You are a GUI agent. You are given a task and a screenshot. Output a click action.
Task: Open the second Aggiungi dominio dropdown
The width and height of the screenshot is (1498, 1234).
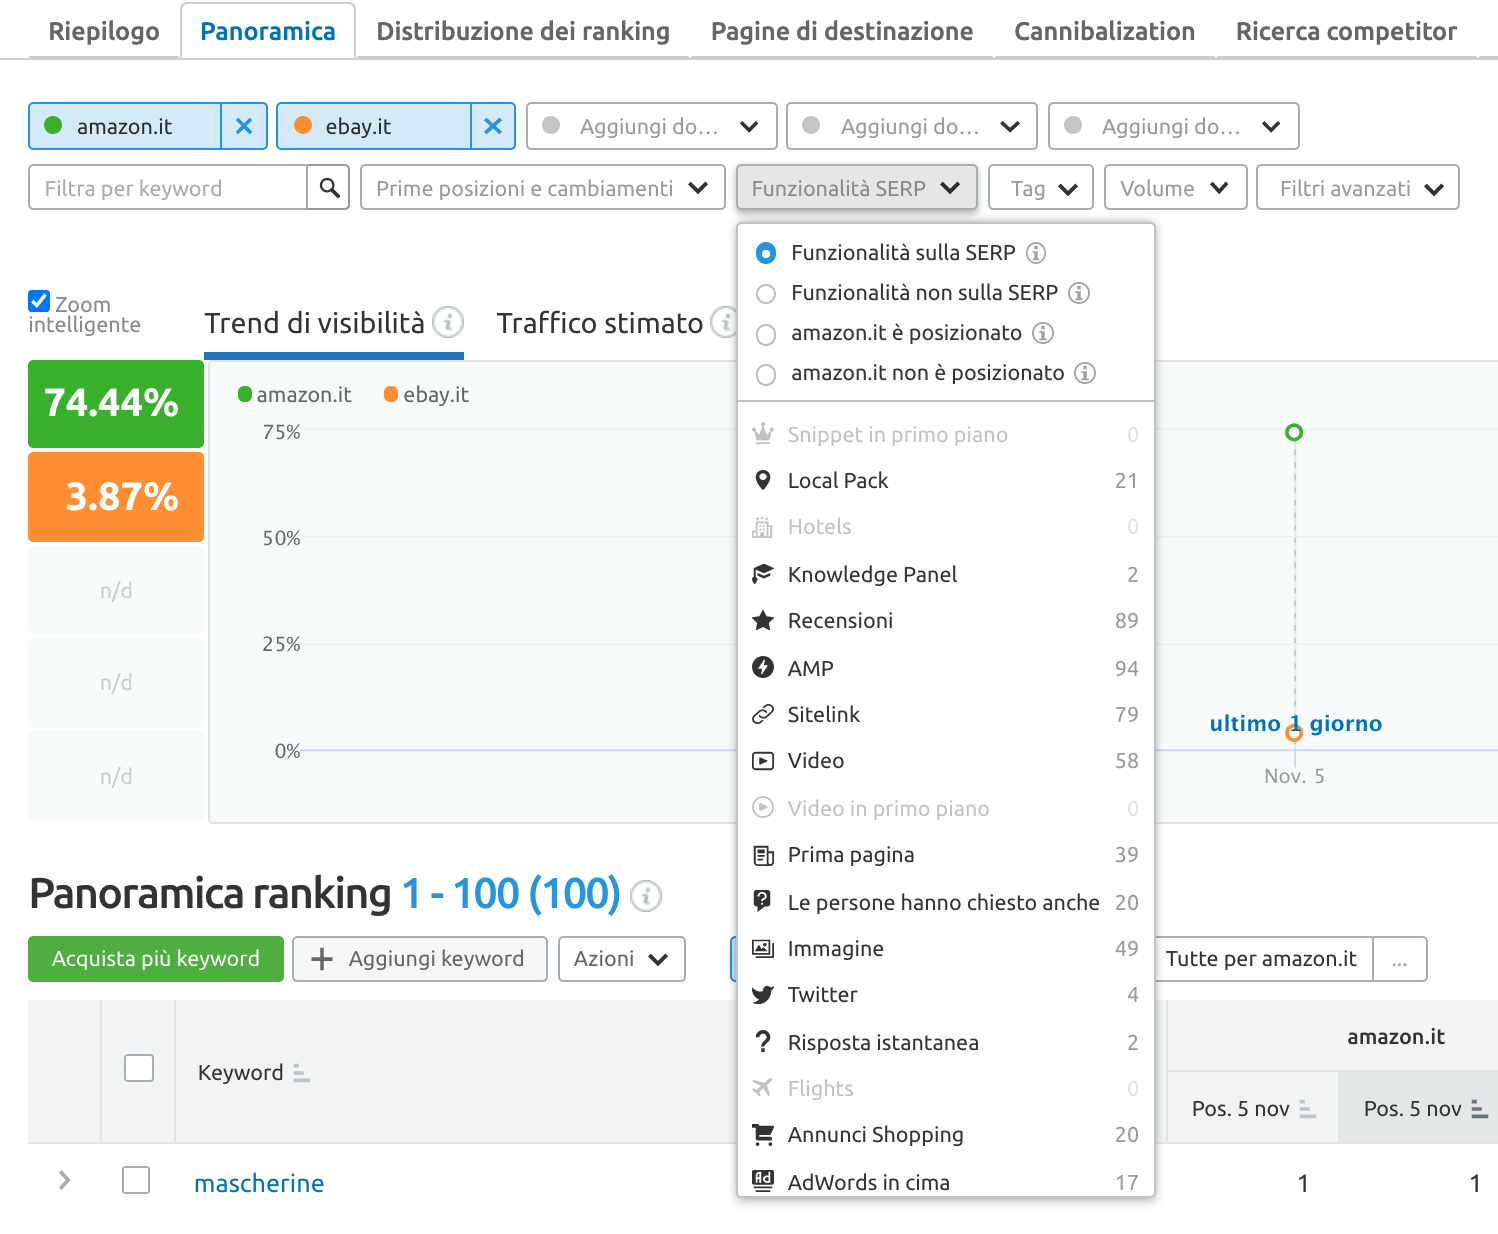[912, 126]
